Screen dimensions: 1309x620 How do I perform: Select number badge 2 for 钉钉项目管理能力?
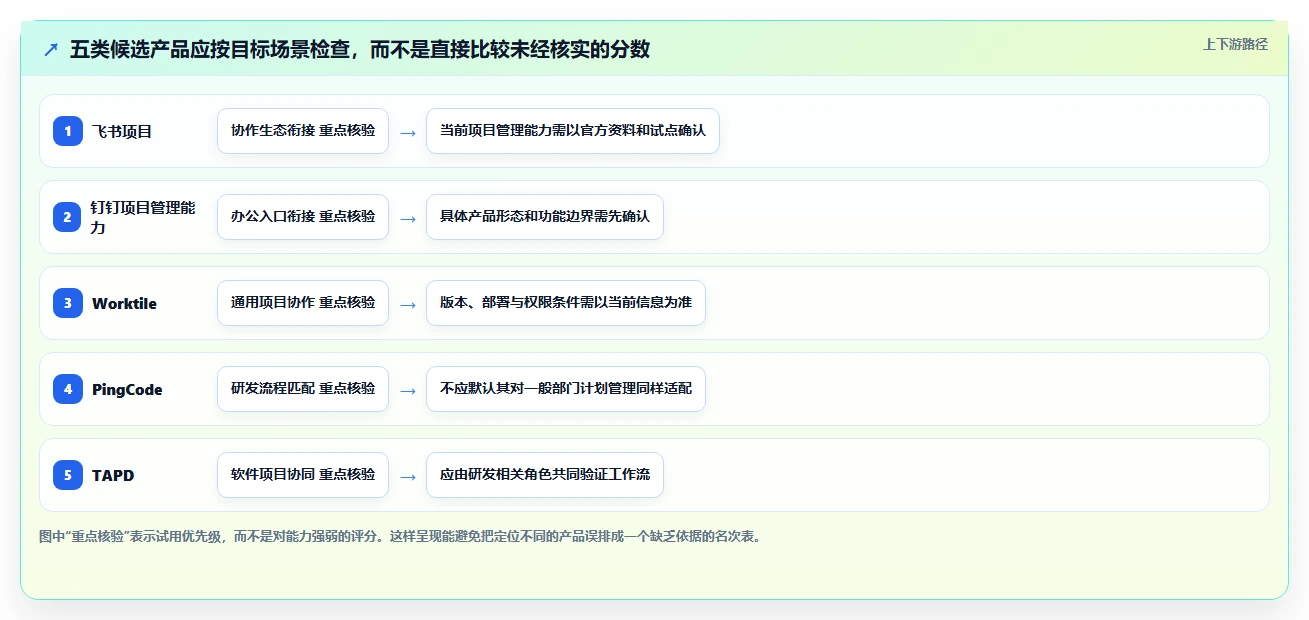(x=68, y=216)
